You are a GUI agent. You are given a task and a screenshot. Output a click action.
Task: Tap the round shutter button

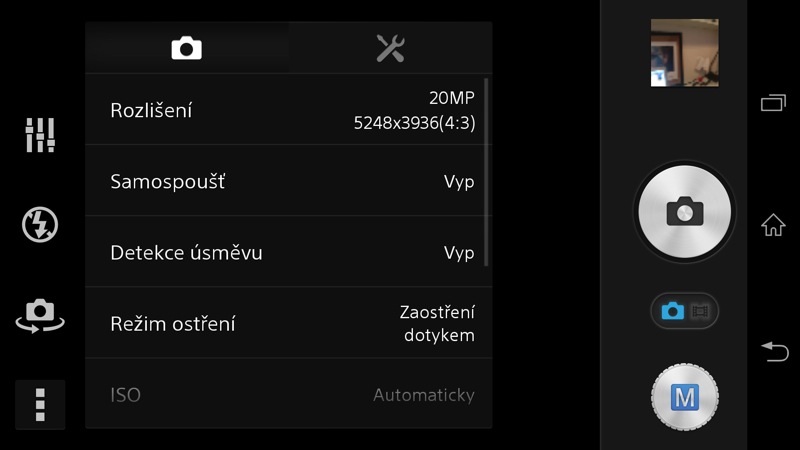684,212
